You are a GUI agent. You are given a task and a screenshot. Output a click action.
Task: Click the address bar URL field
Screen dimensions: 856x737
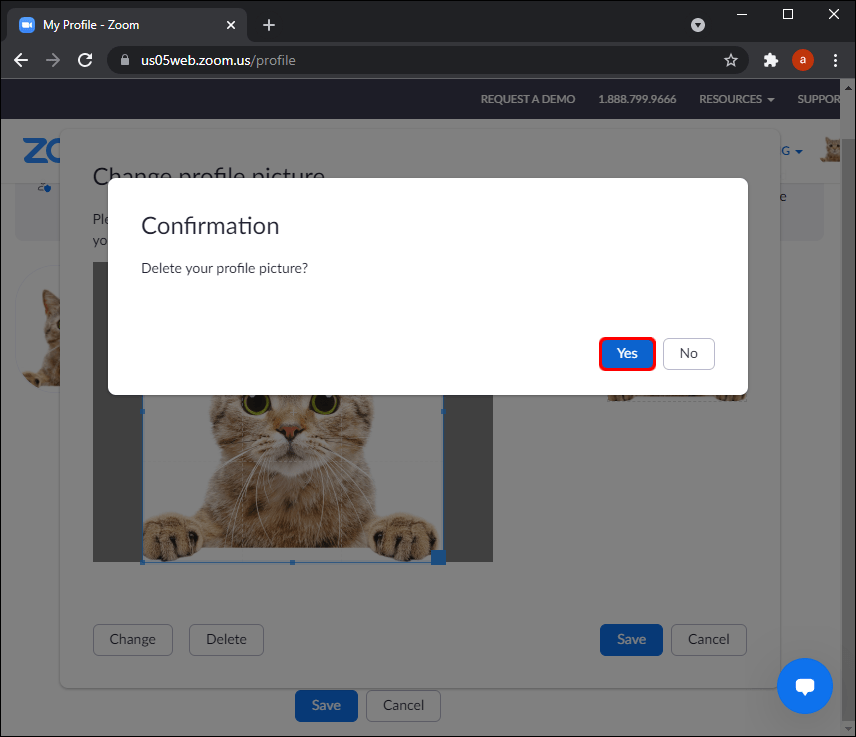click(420, 60)
